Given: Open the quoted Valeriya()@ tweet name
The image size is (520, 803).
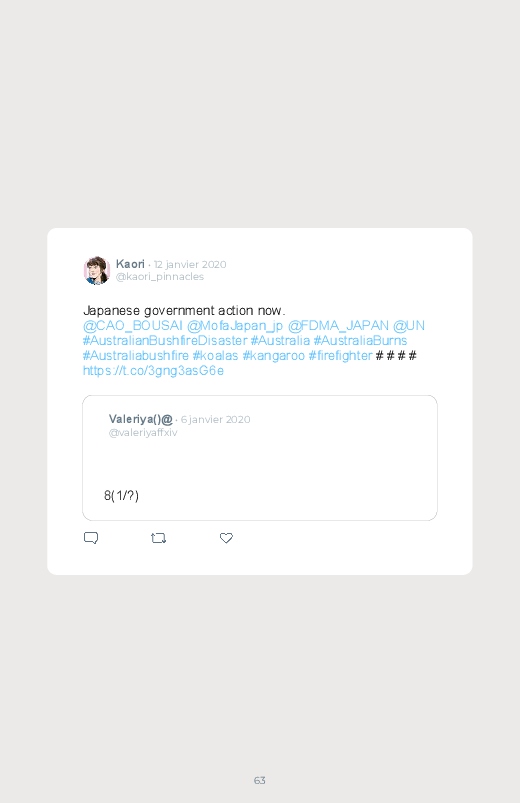Looking at the screenshot, I should [x=140, y=419].
